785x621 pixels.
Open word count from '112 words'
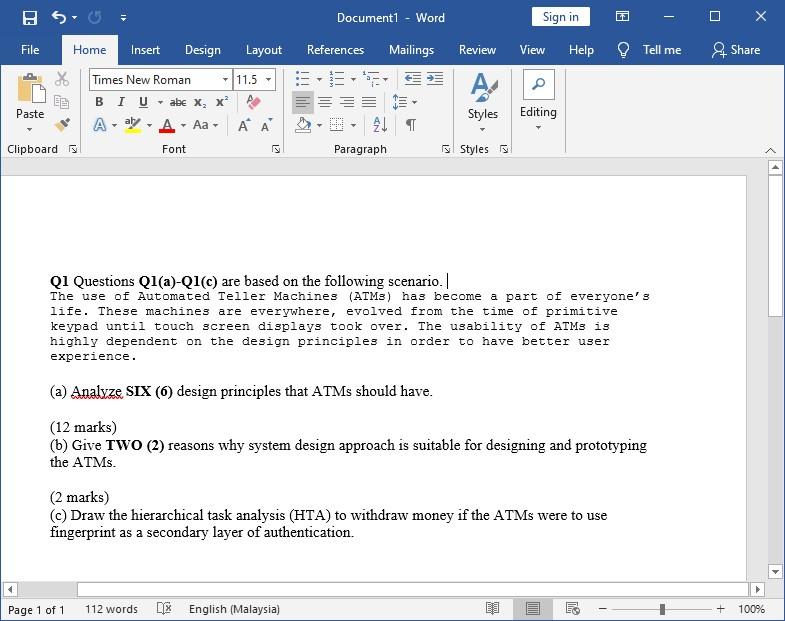[111, 609]
